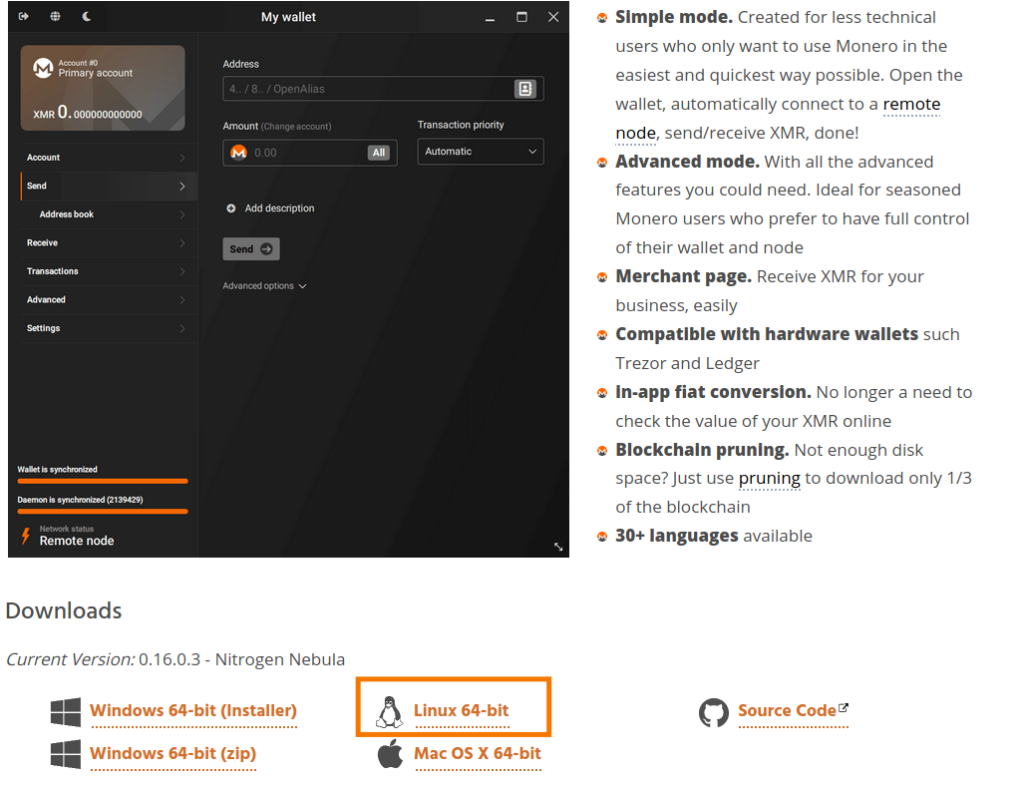Open the Transactions menu item
The width and height of the screenshot is (1024, 790).
[x=108, y=271]
